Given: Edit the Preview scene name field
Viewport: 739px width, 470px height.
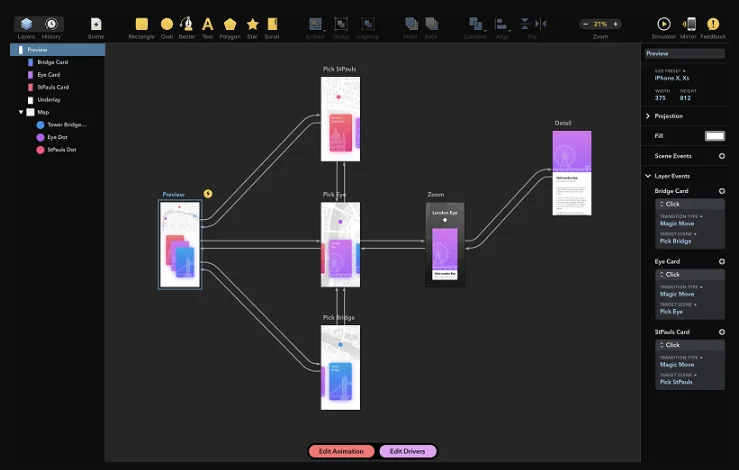Looking at the screenshot, I should [685, 54].
